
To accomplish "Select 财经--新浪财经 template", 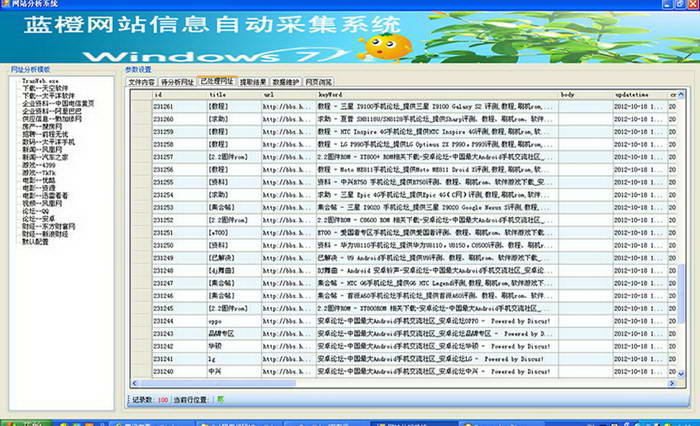I will point(45,234).
